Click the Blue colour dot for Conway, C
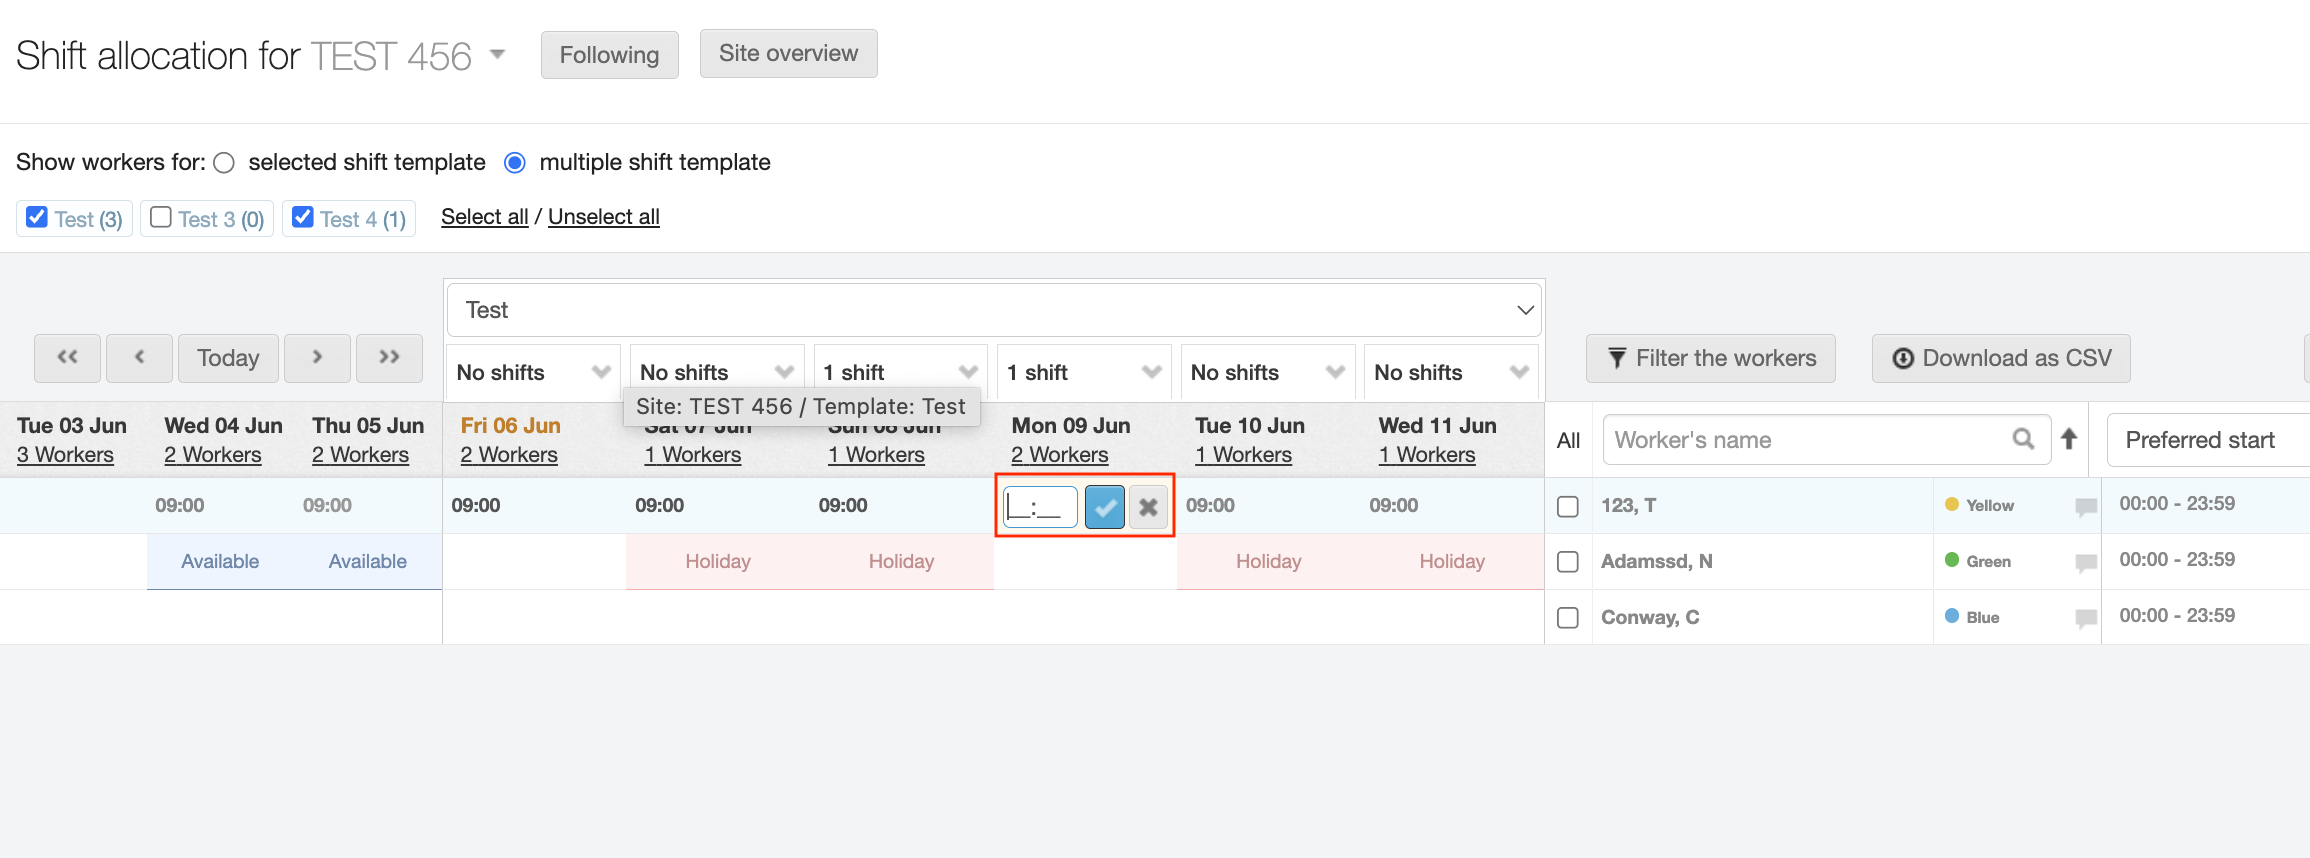This screenshot has width=2310, height=858. 1951,616
